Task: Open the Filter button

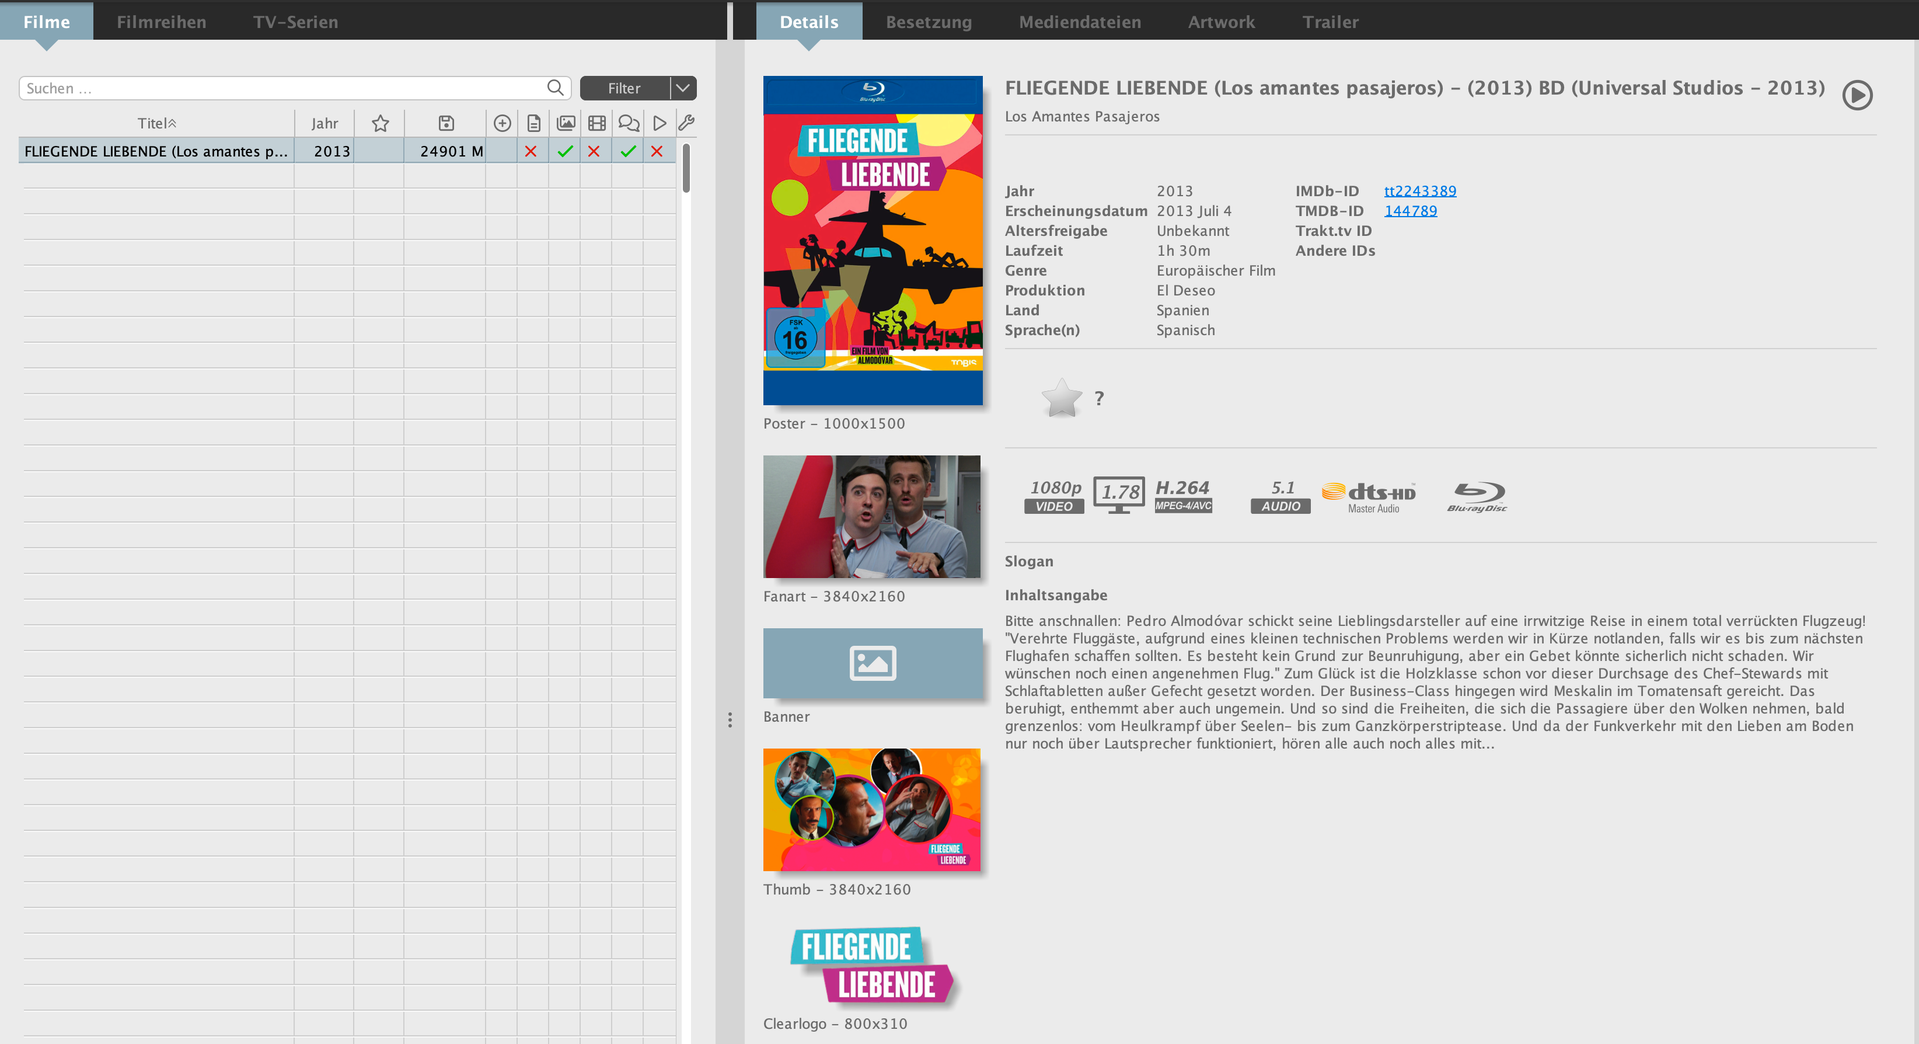Action: [x=625, y=88]
